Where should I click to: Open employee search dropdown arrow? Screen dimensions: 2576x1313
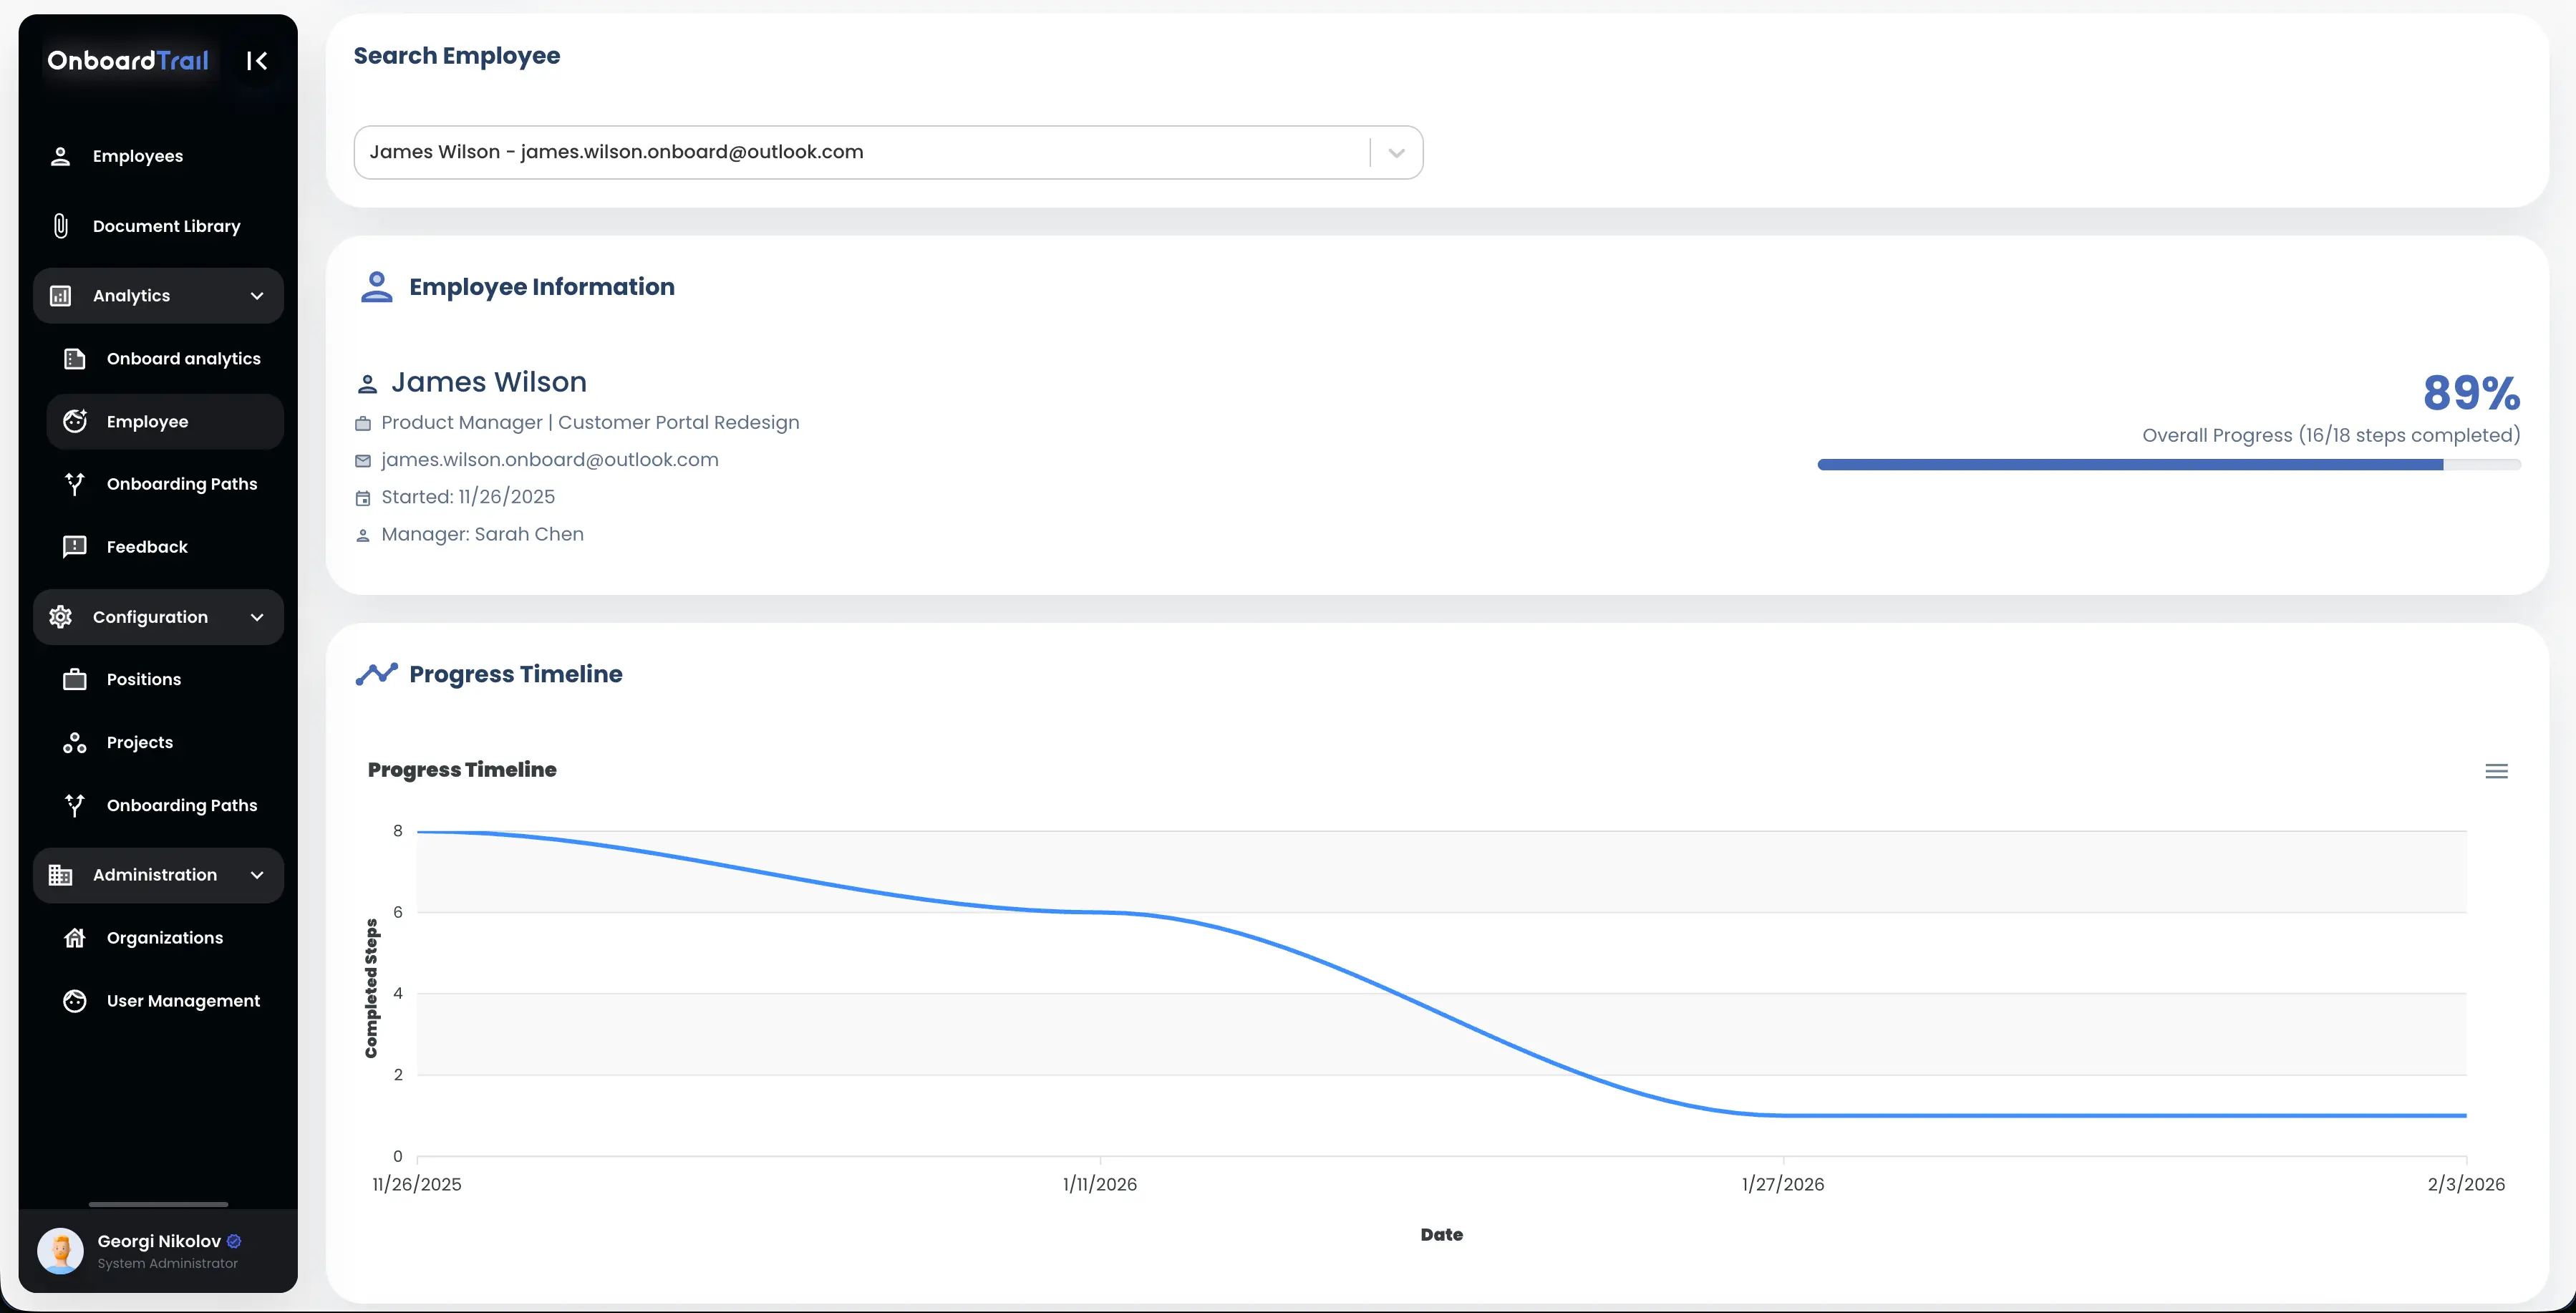click(x=1396, y=153)
